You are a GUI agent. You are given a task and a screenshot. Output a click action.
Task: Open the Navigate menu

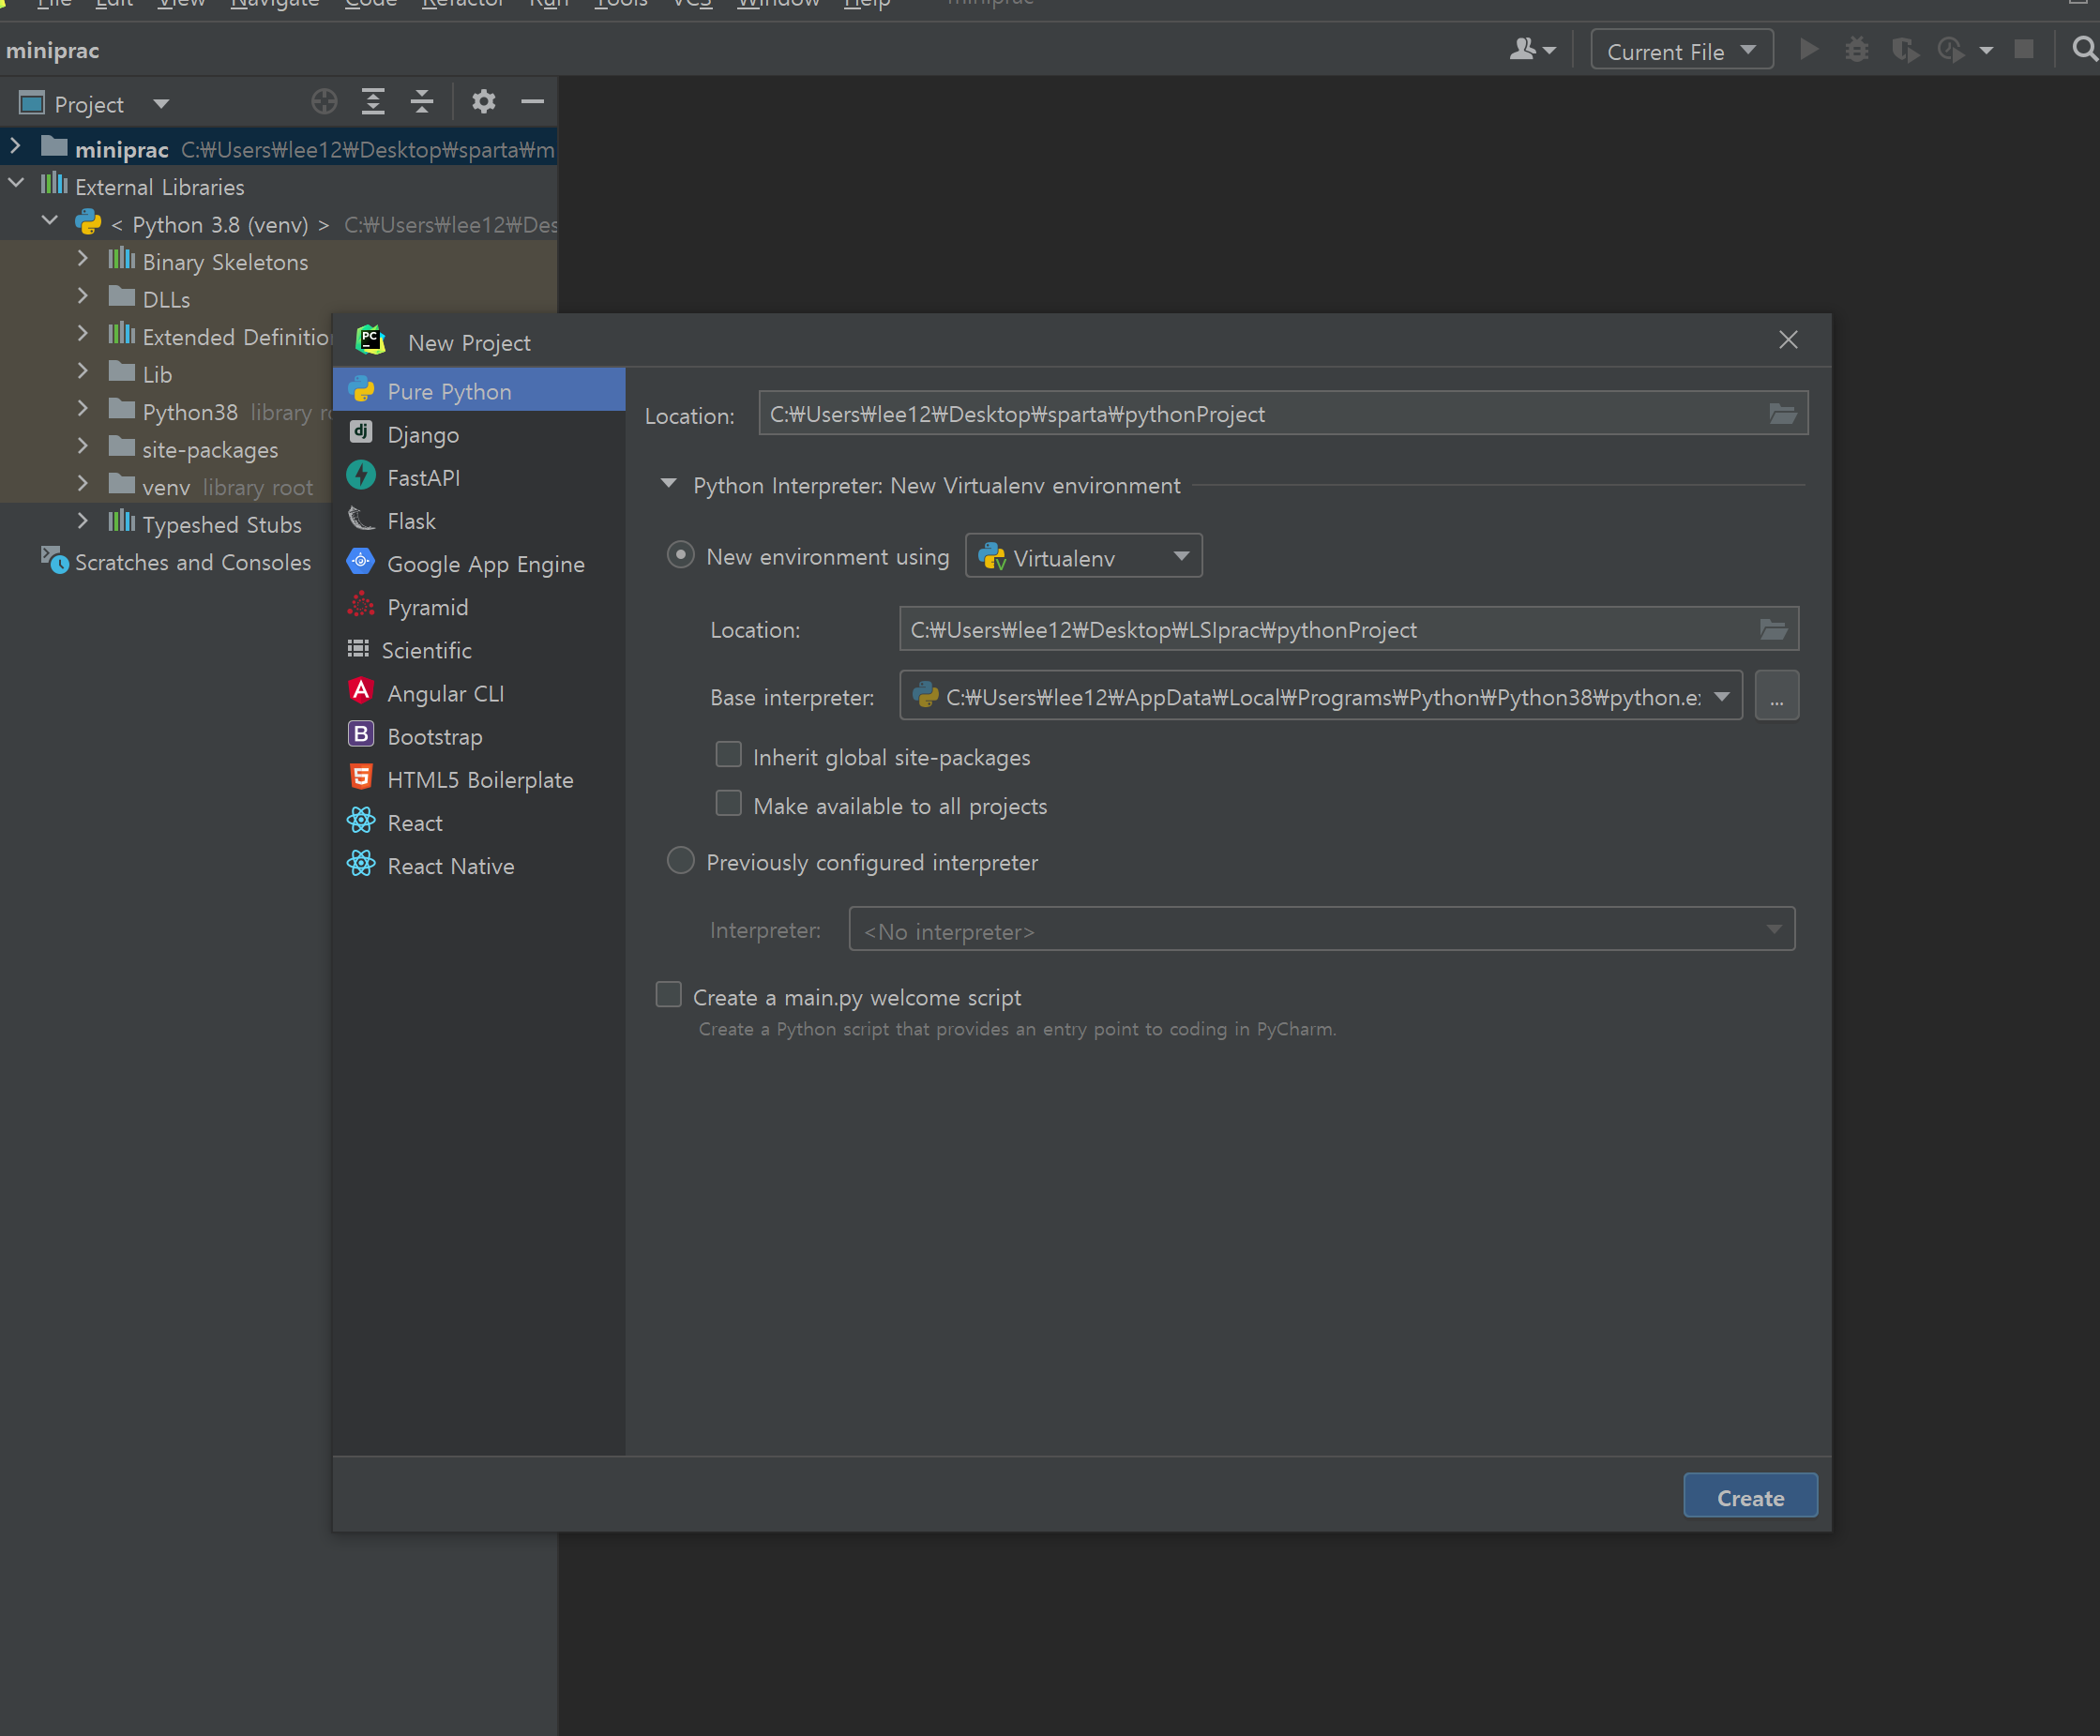point(275,4)
